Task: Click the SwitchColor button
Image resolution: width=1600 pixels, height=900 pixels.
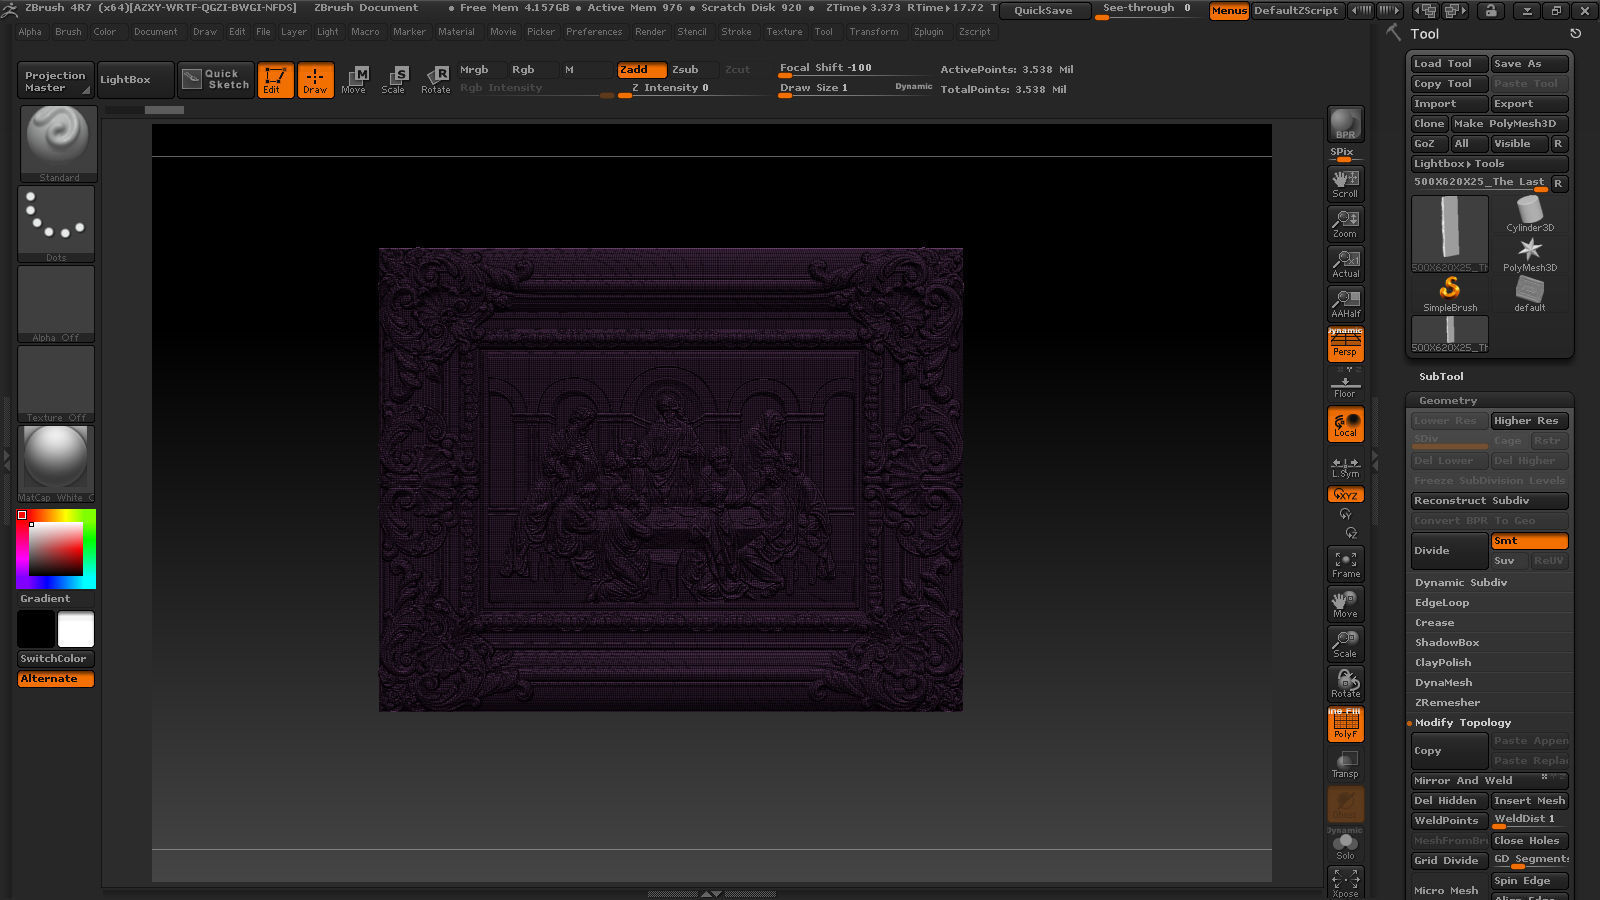Action: pyautogui.click(x=56, y=659)
